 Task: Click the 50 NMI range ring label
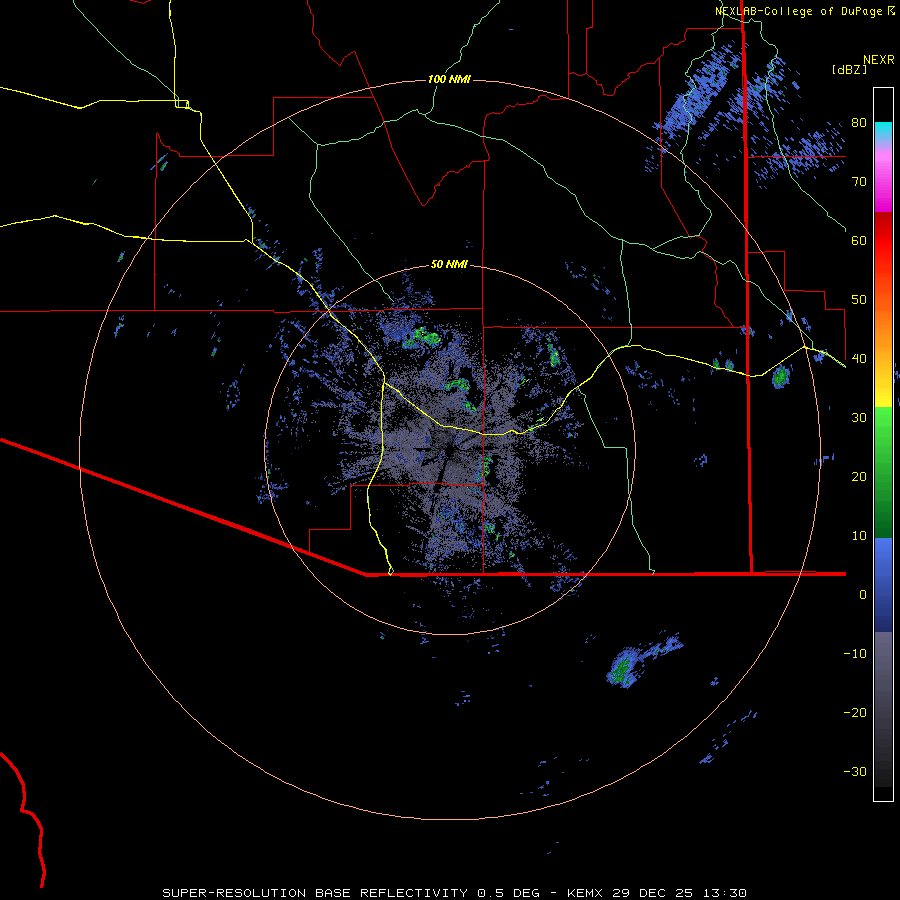(x=449, y=264)
